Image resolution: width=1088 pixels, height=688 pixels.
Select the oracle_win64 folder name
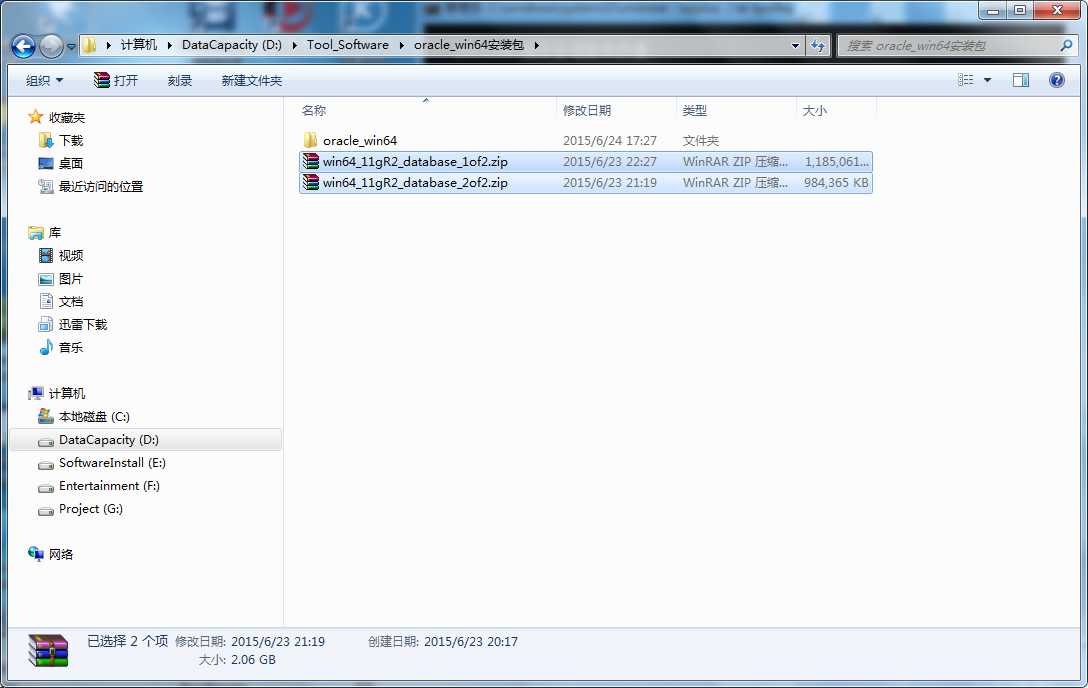point(360,141)
